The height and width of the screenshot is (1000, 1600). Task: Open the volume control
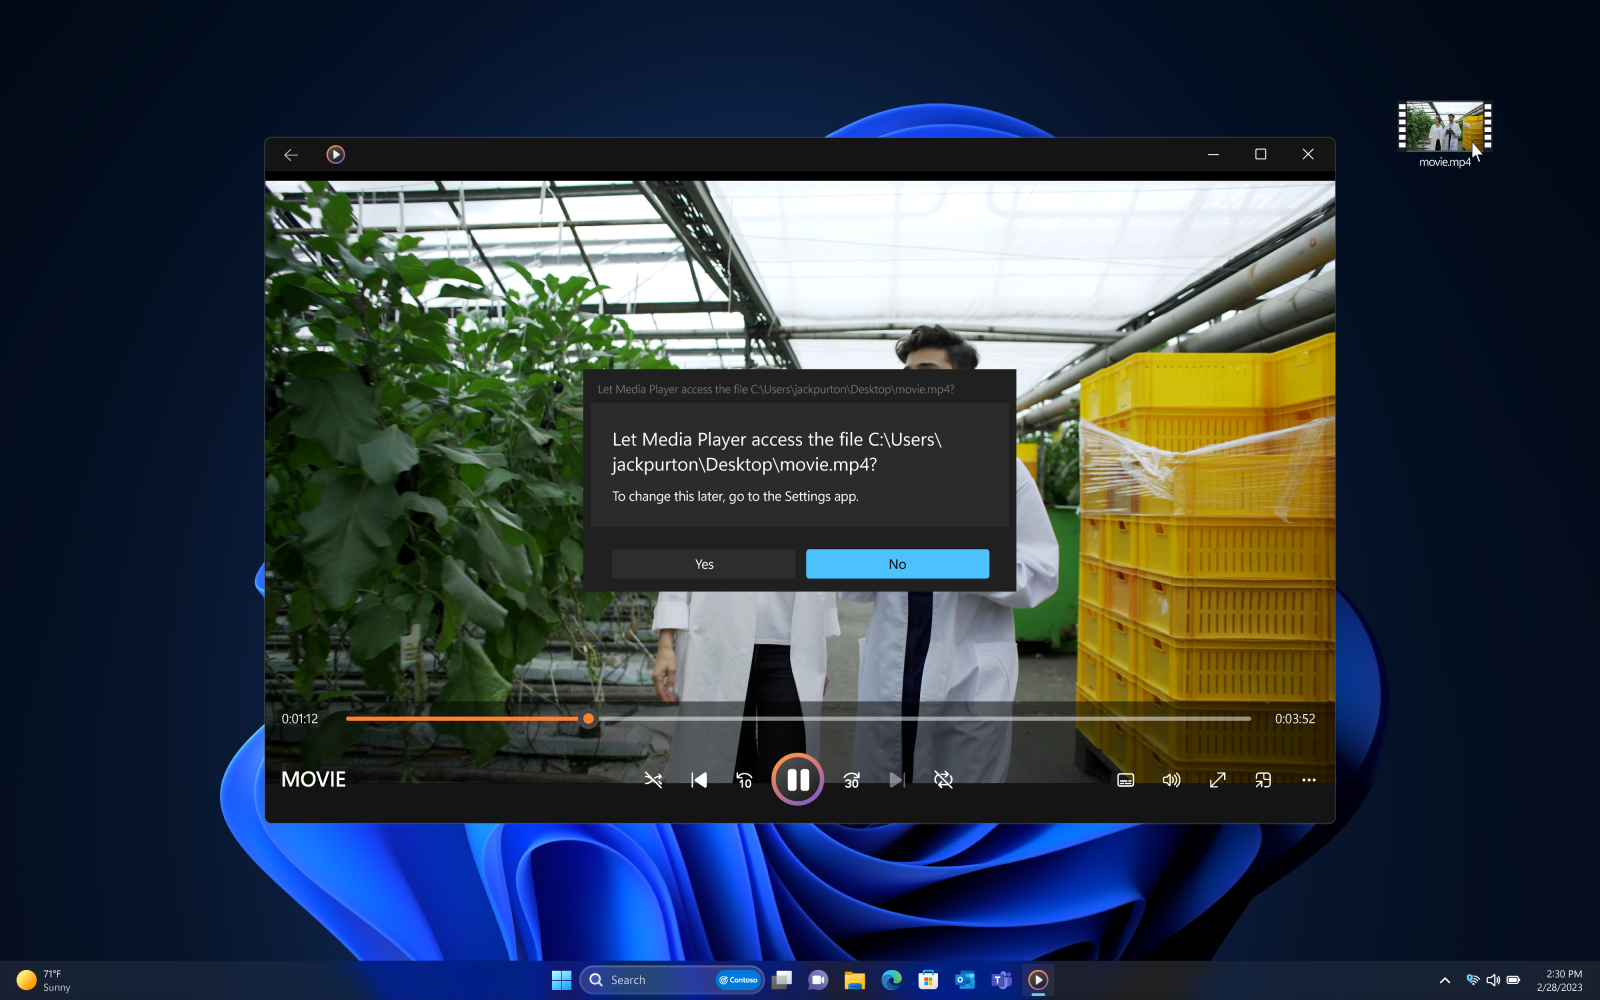(1170, 780)
